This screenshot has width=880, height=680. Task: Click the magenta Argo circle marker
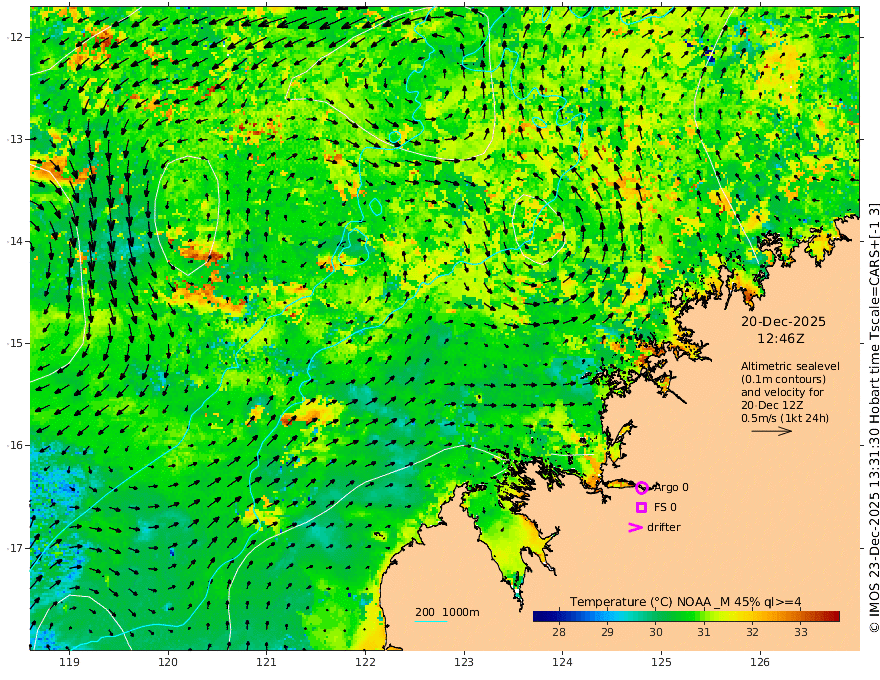point(642,488)
